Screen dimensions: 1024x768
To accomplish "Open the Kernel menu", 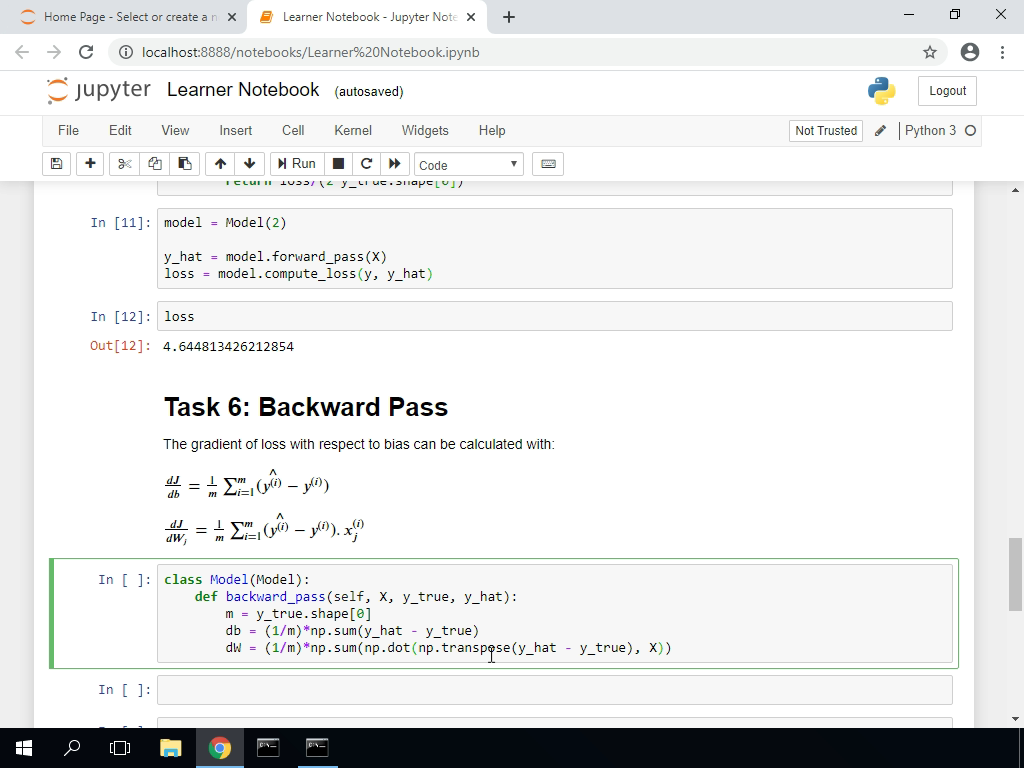I will tap(353, 131).
